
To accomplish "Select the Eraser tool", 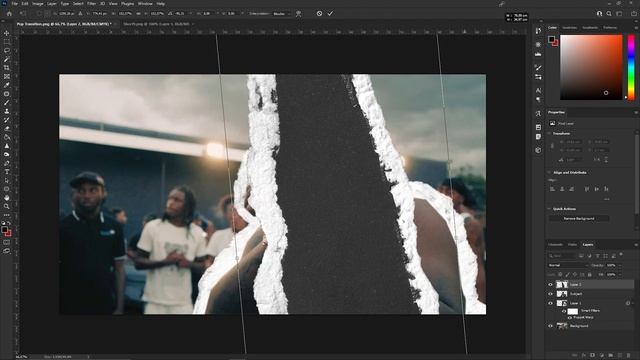I will pyautogui.click(x=7, y=129).
